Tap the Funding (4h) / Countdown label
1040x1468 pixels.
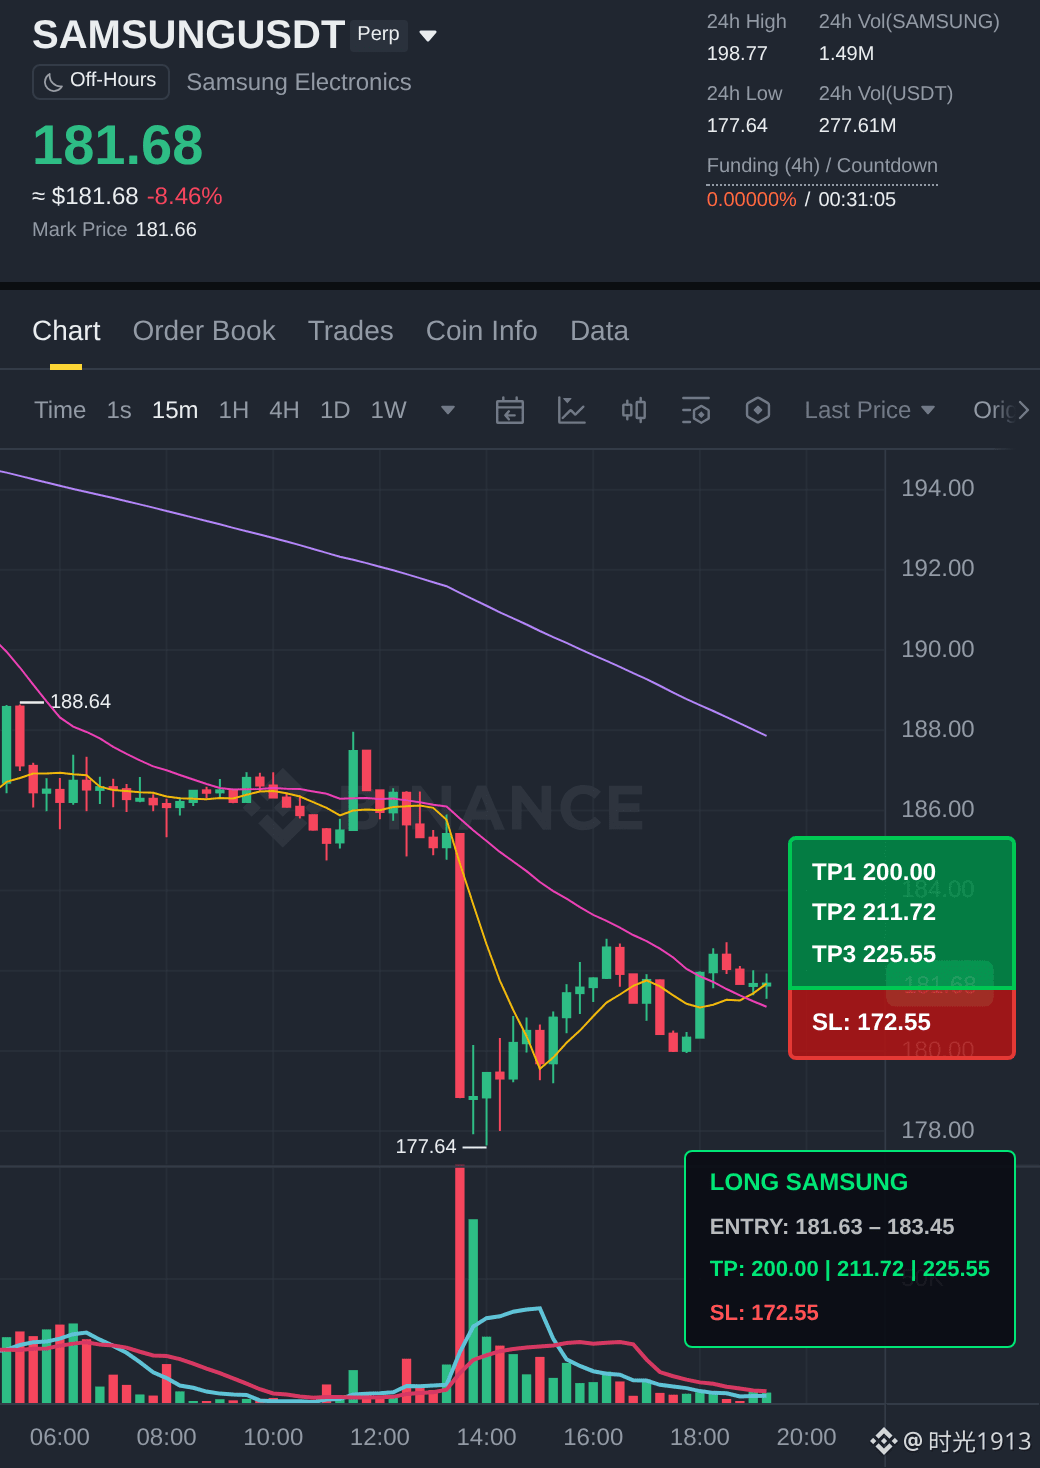click(x=822, y=166)
